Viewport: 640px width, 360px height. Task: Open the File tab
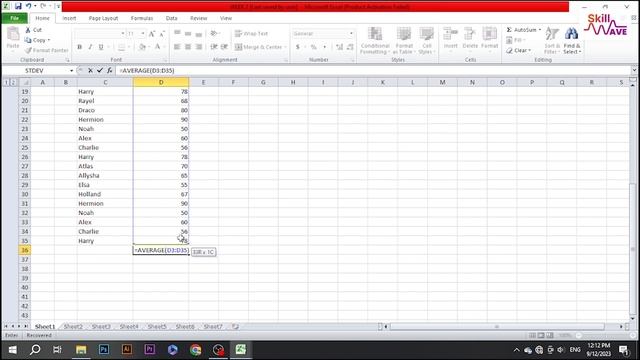(x=14, y=18)
